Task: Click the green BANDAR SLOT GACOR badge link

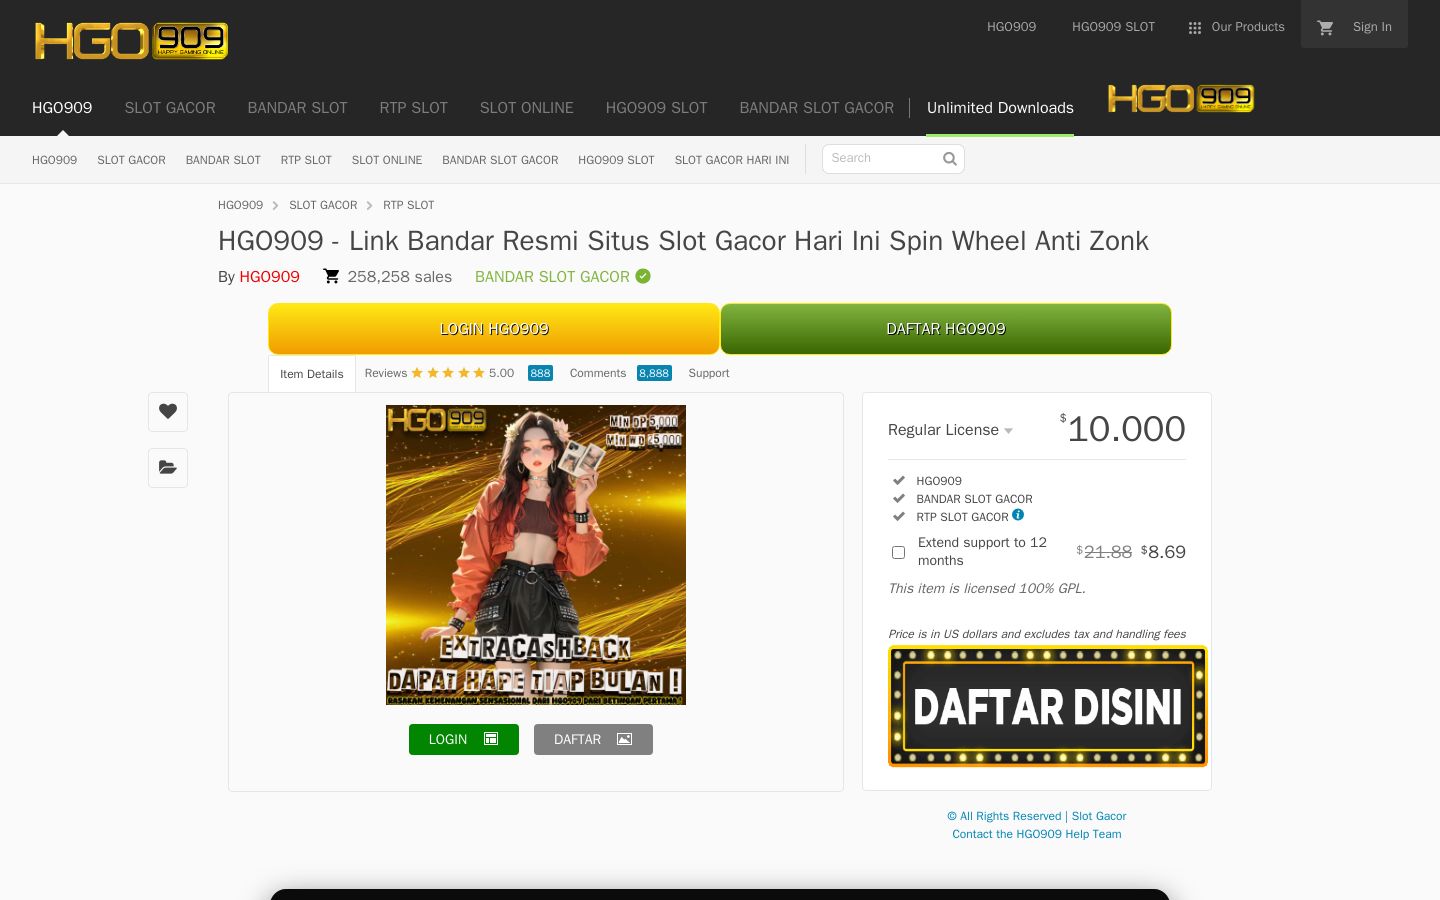Action: point(552,277)
